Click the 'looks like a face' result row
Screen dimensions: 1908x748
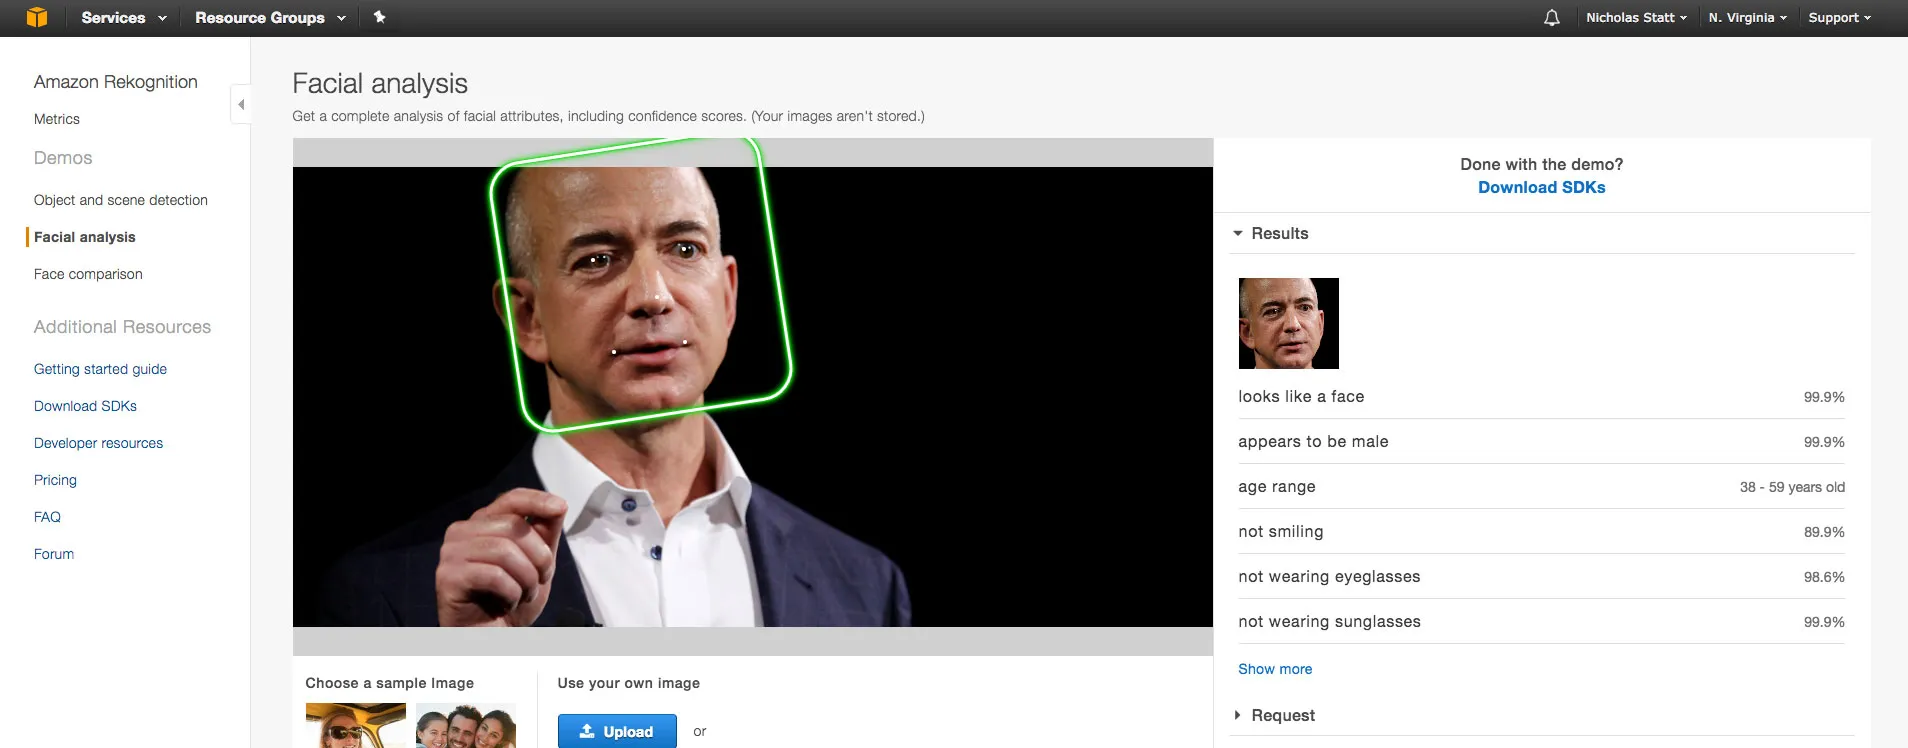[x=1541, y=397]
